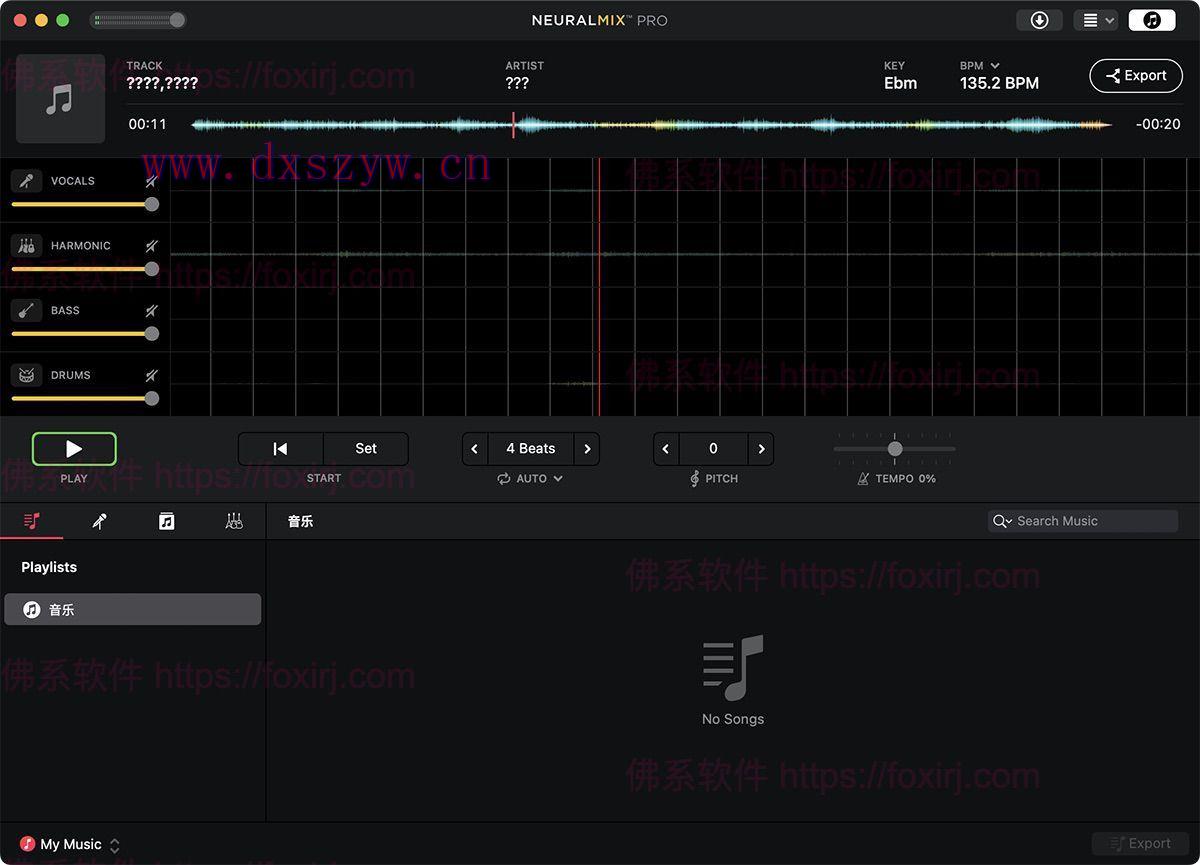Click the 00:11 elapsed time
The image size is (1200, 865).
pyautogui.click(x=147, y=124)
